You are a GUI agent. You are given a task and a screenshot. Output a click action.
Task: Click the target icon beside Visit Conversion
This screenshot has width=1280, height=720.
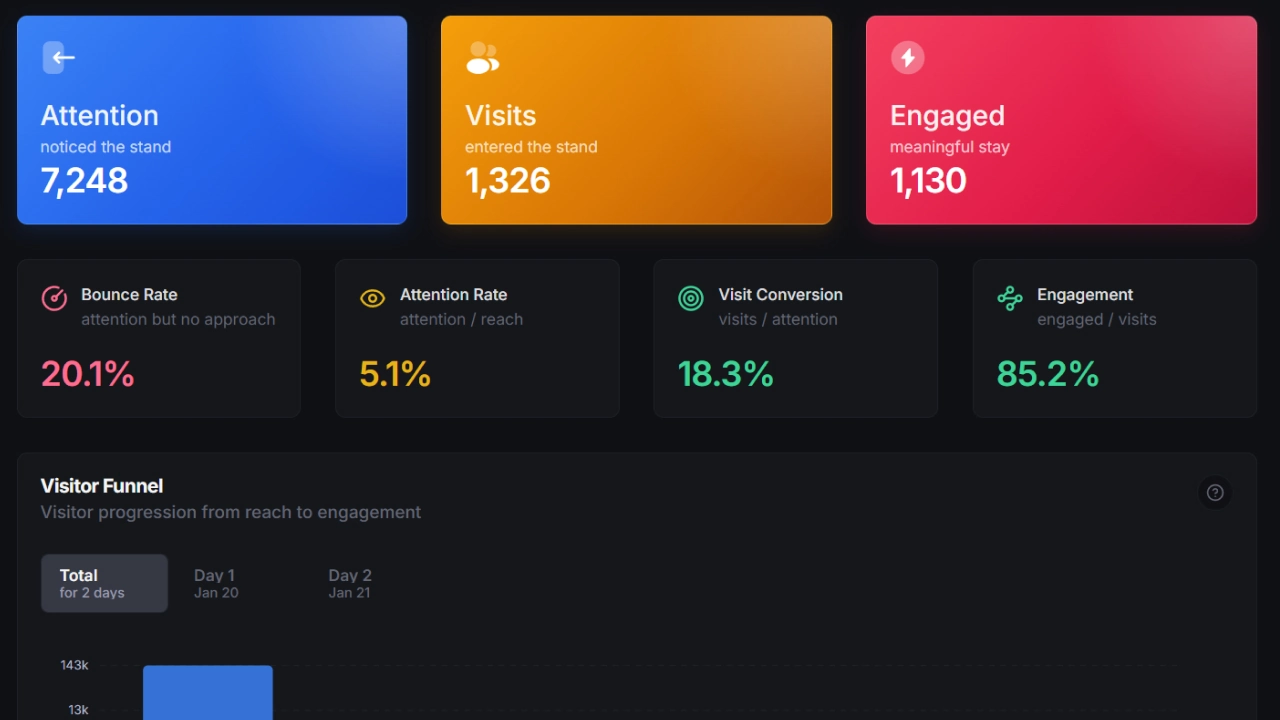(x=691, y=298)
